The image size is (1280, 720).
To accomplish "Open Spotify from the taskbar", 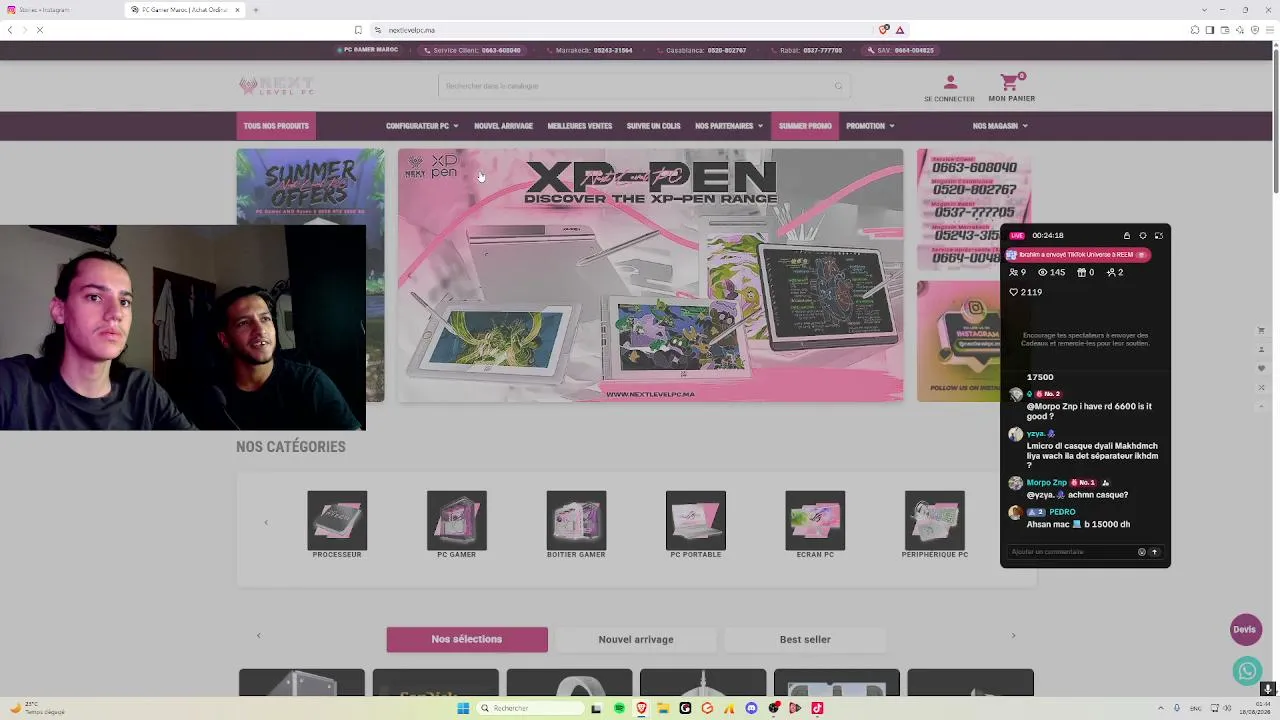I will pyautogui.click(x=619, y=708).
